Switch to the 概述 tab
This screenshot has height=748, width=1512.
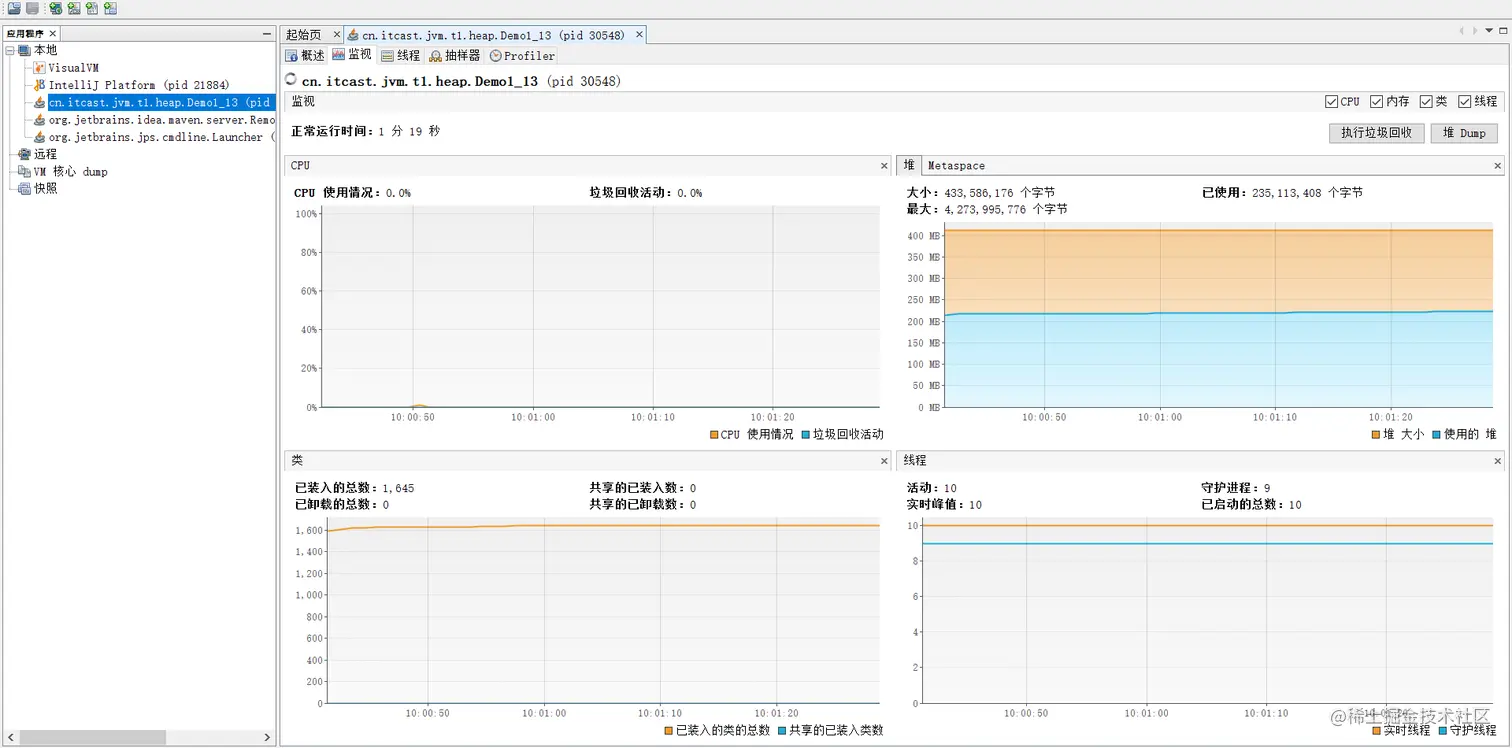305,56
